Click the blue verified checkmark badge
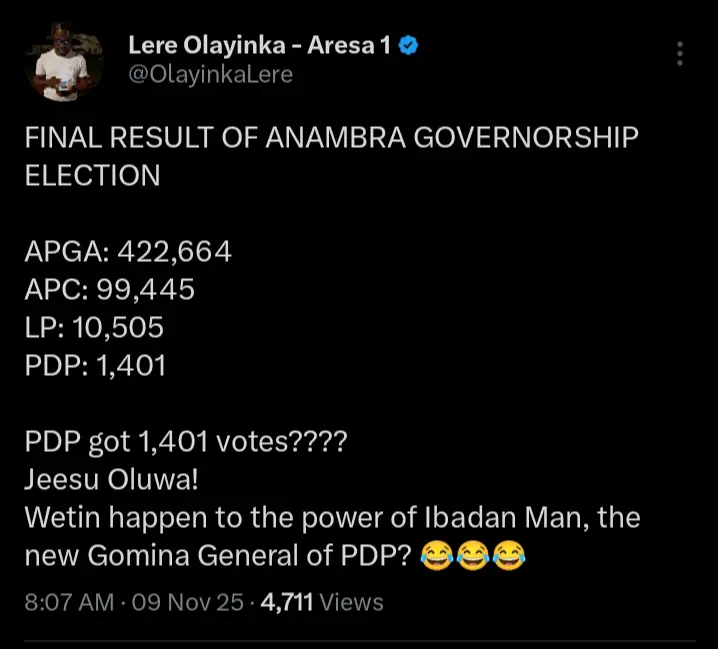The height and width of the screenshot is (649, 718). (409, 45)
